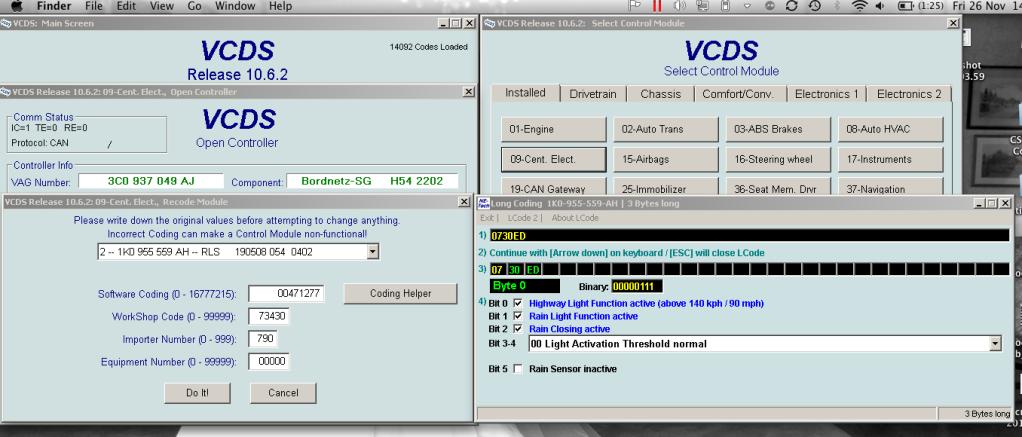Click VCDS Main Screen title bar icon
Screen dimensions: 1022x437
tap(6, 23)
